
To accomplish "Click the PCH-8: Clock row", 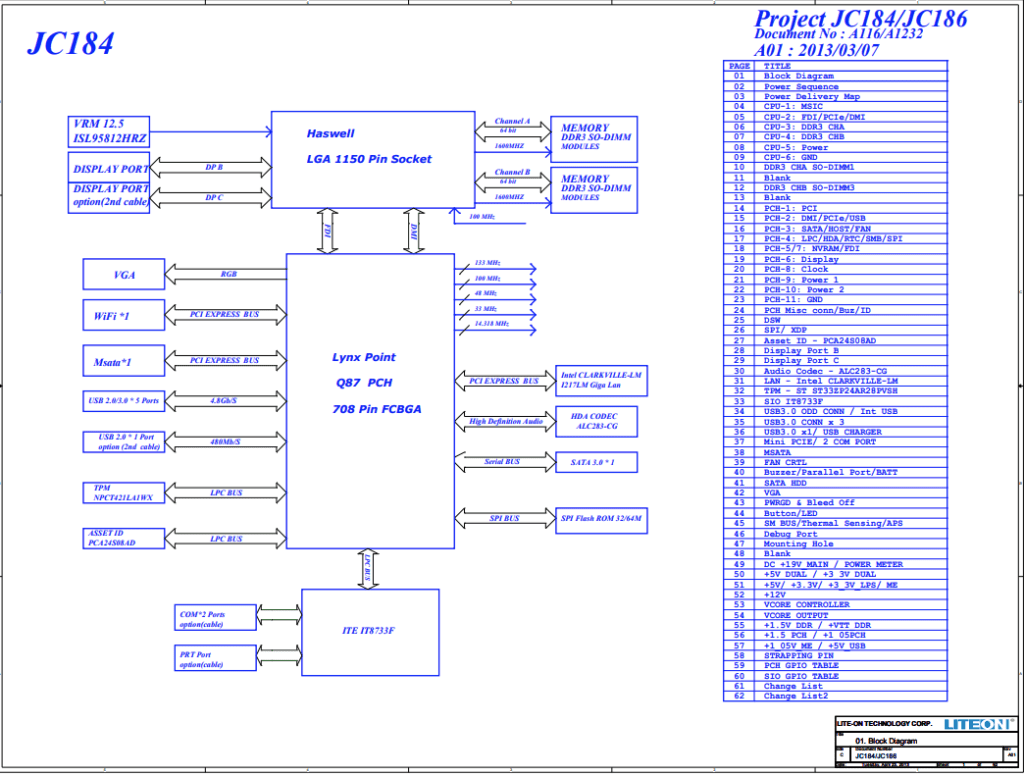I will coord(835,269).
